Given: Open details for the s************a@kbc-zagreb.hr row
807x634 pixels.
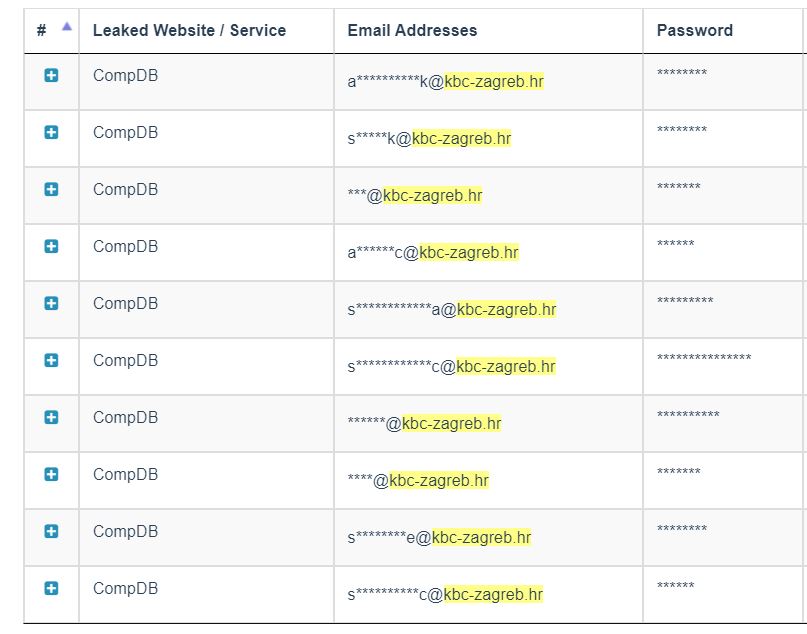Looking at the screenshot, I should pyautogui.click(x=51, y=304).
